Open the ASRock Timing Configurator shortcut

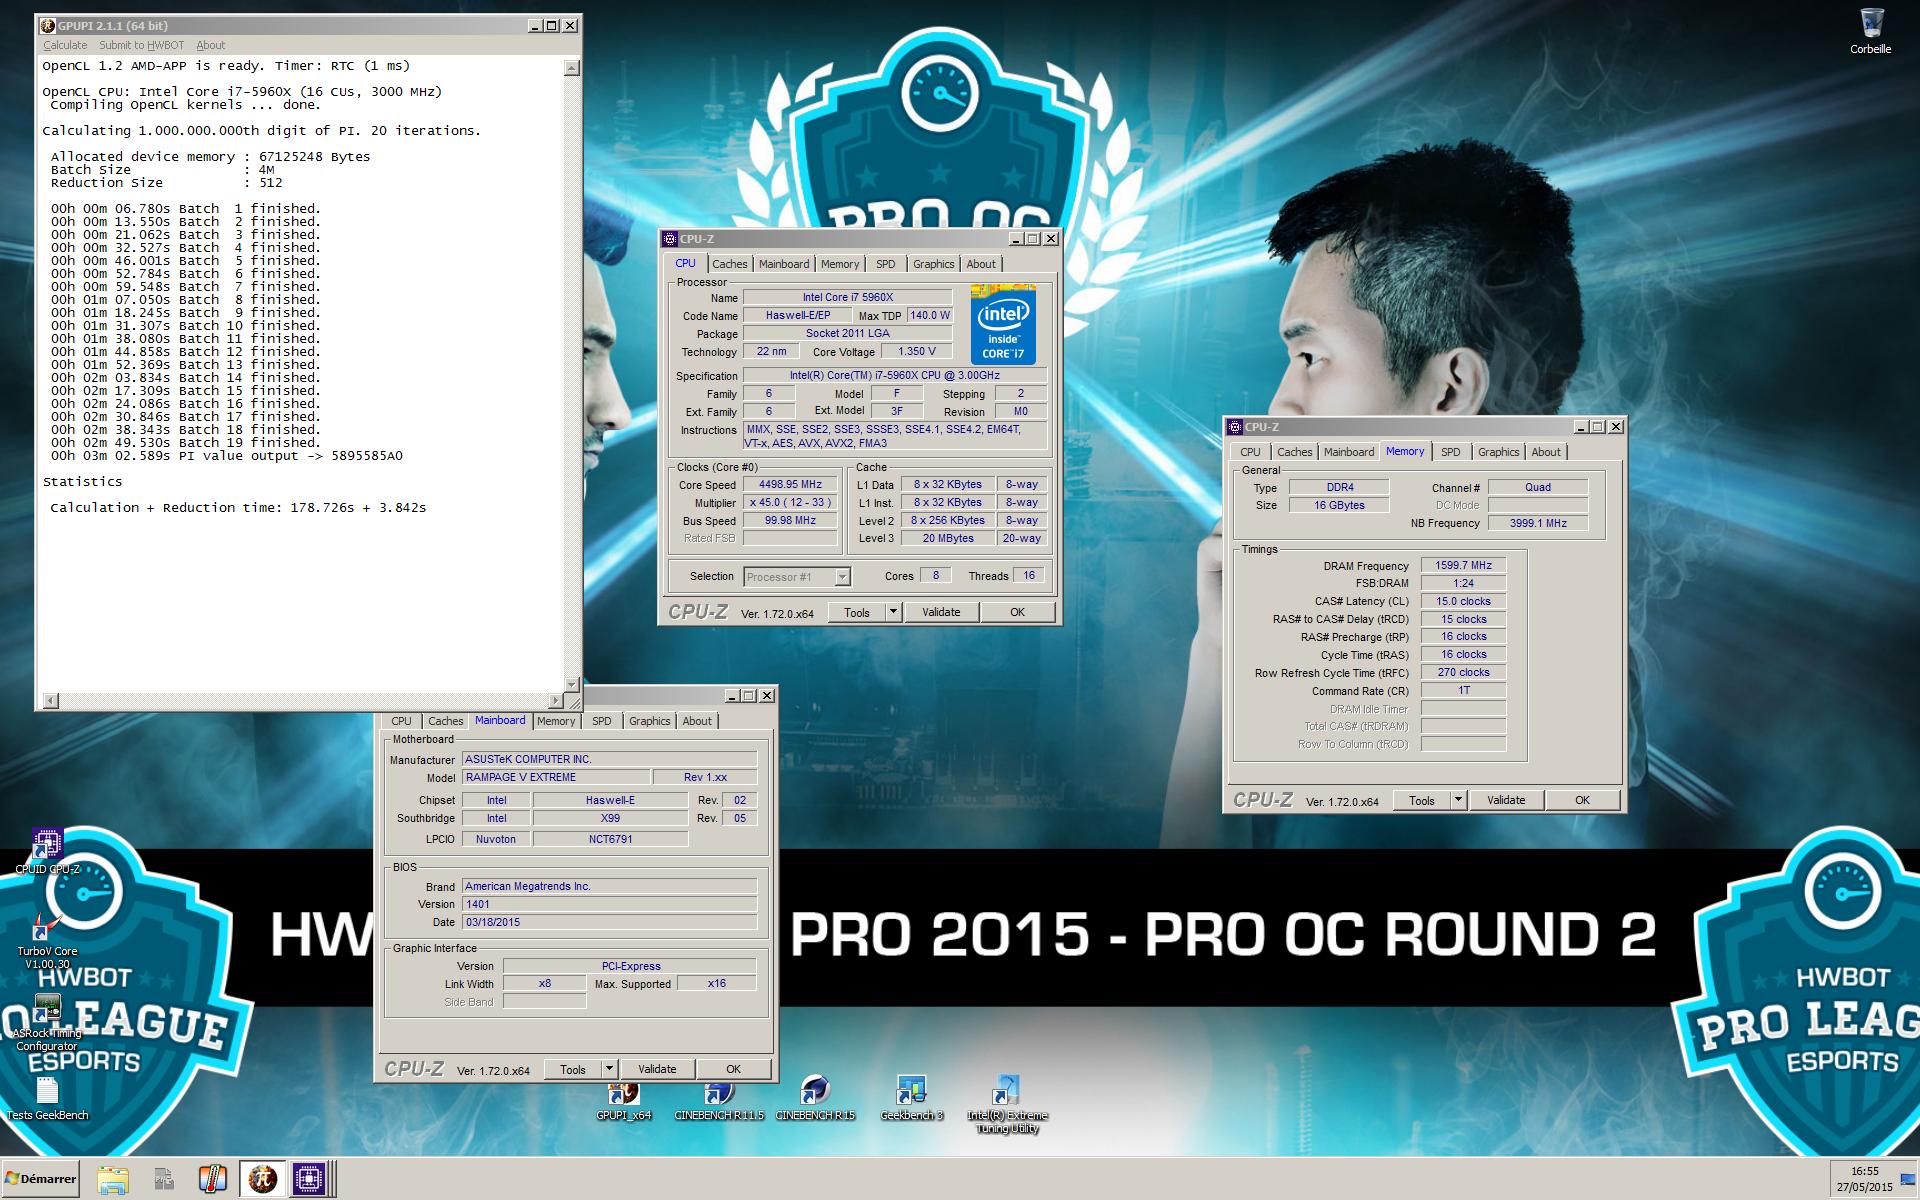(x=47, y=1022)
